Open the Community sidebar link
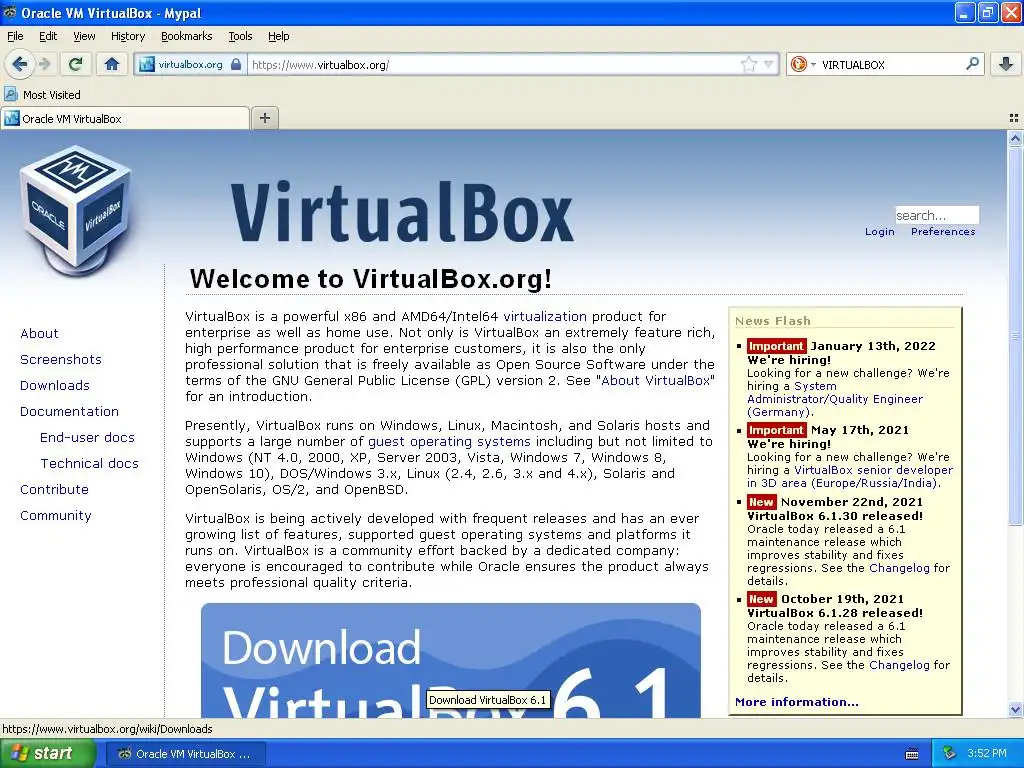 pos(56,516)
